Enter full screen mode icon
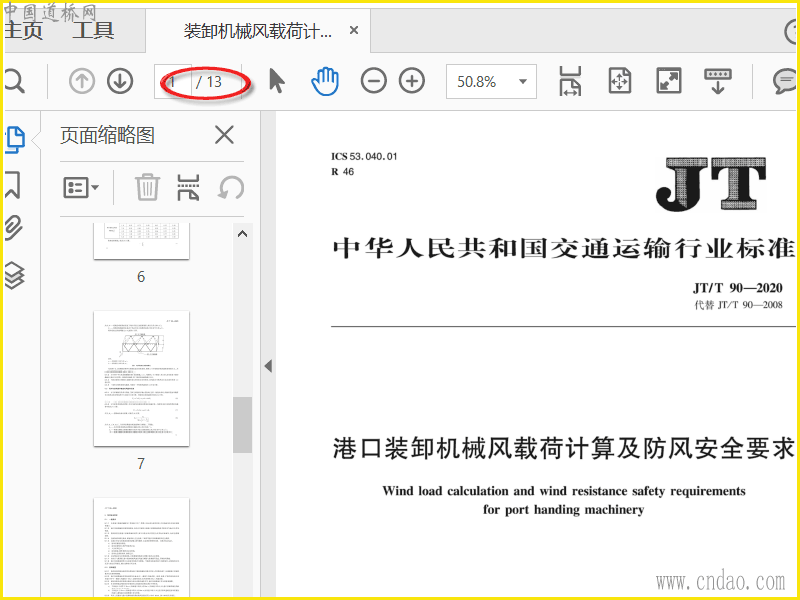Viewport: 800px width, 600px height. [668, 81]
